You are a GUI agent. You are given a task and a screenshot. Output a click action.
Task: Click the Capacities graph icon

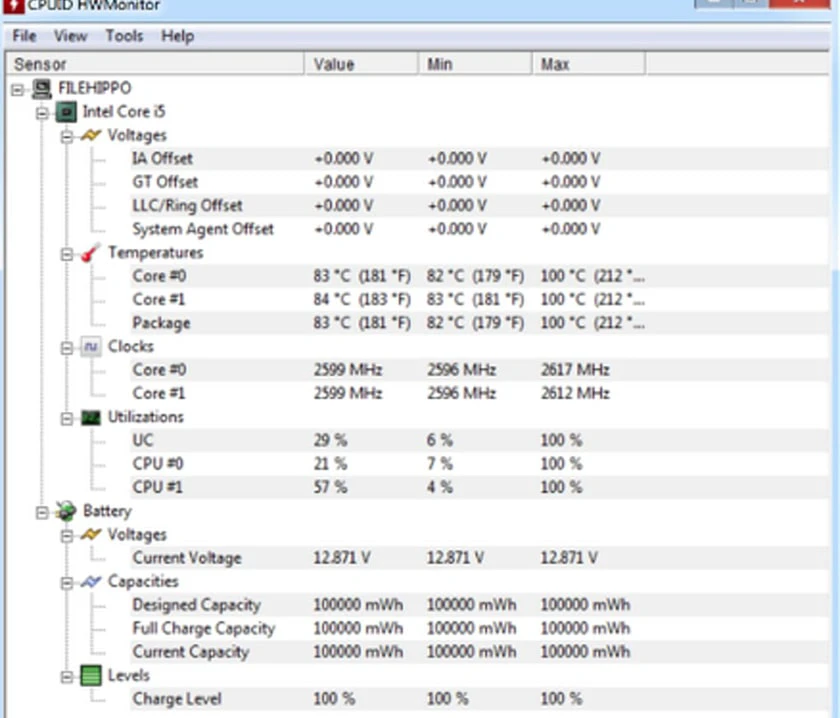(91, 581)
